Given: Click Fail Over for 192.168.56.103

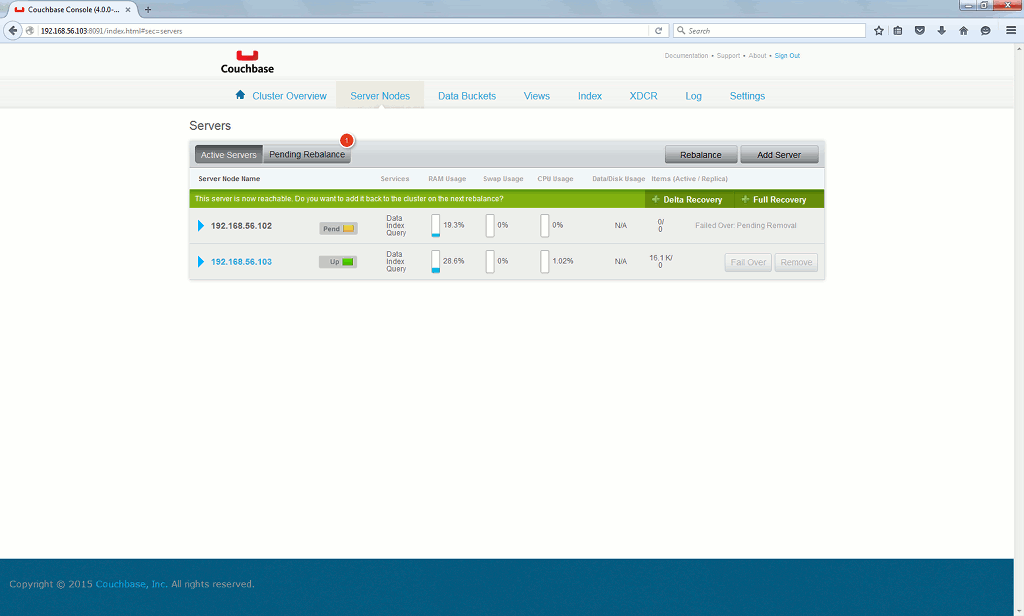Looking at the screenshot, I should (x=748, y=262).
